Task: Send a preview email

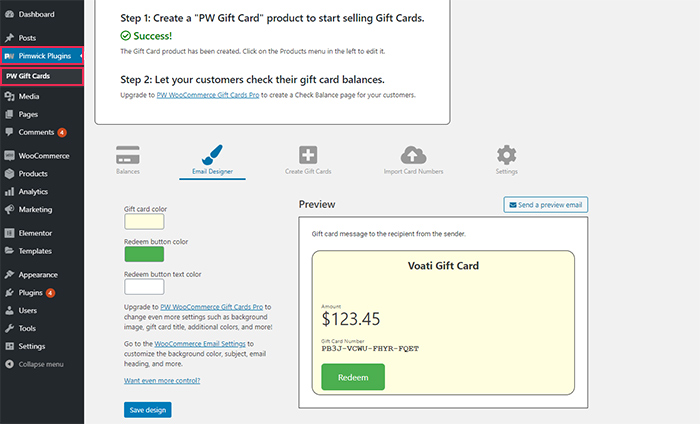Action: (x=546, y=205)
